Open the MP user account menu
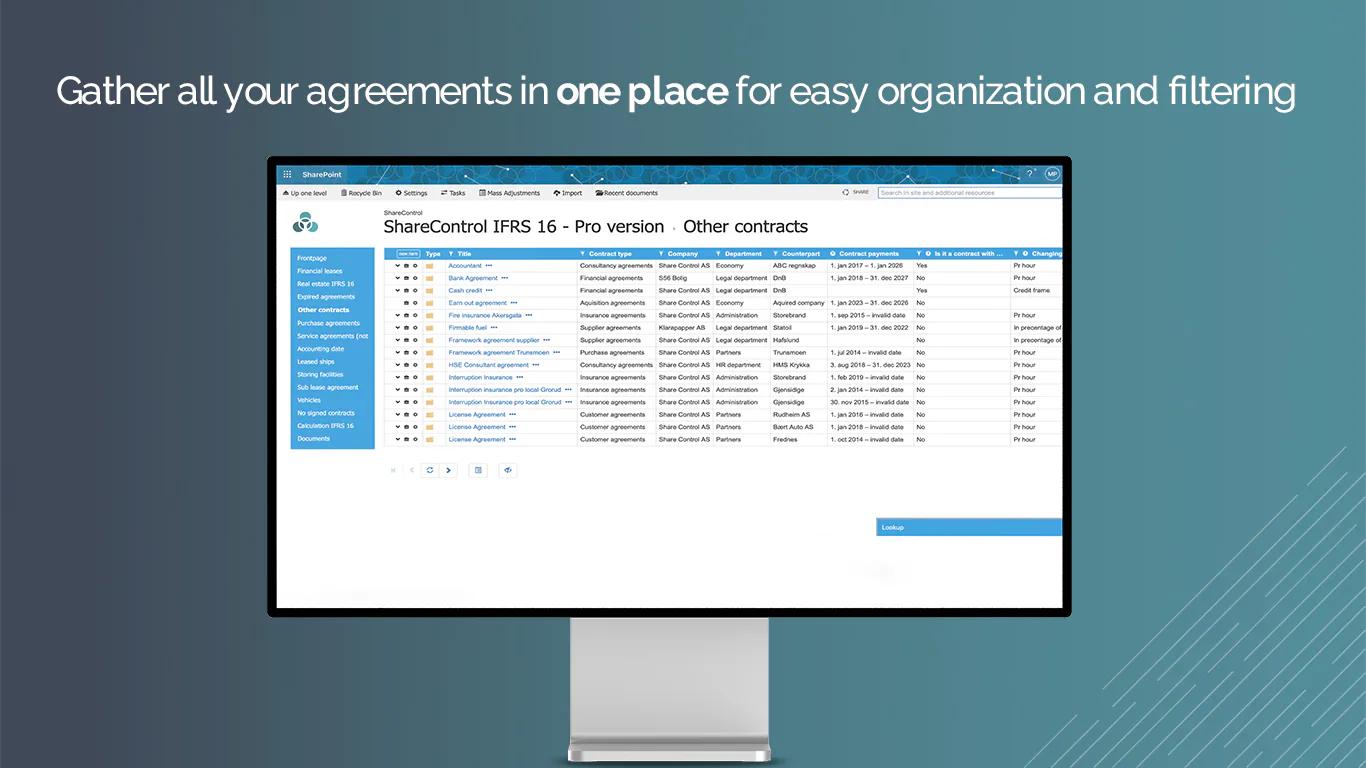 coord(1051,173)
